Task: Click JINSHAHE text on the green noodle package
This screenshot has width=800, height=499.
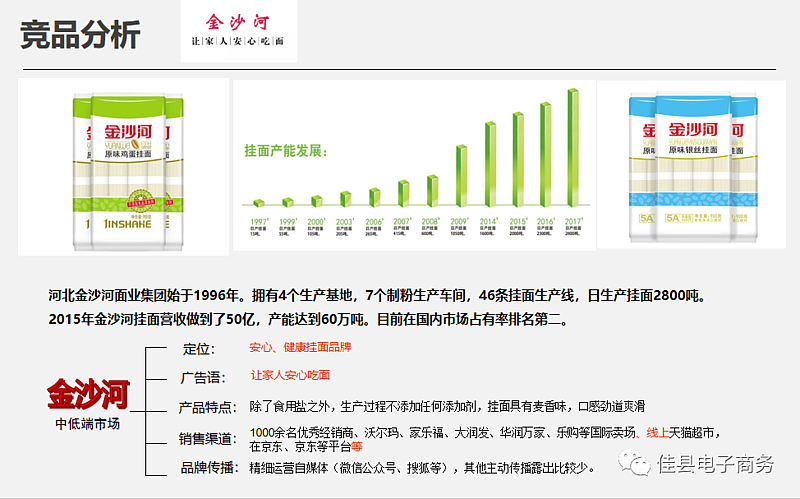Action: 128,224
